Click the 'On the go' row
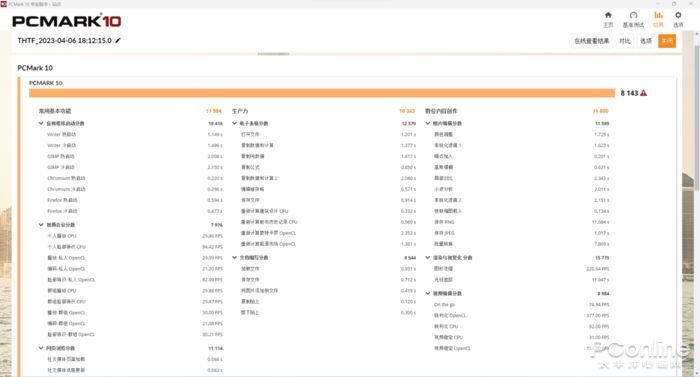Screen dimensions: 700x377 coord(521,304)
